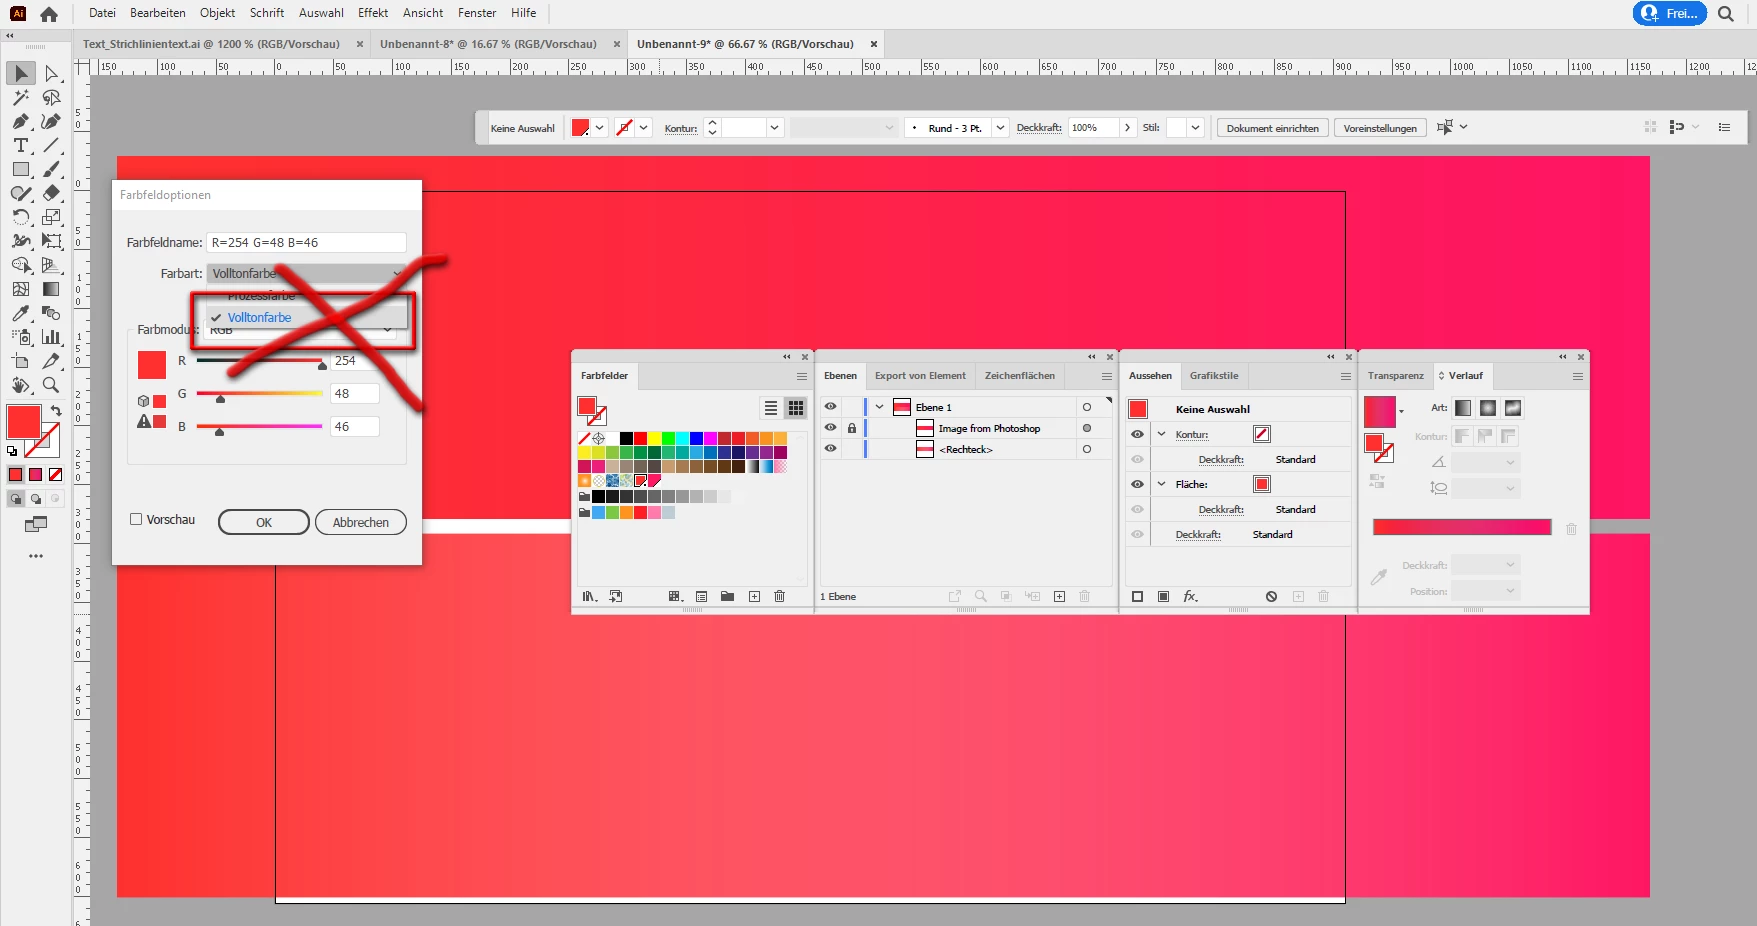The height and width of the screenshot is (926, 1757).
Task: Open the search magnifier at top right
Action: [1726, 14]
